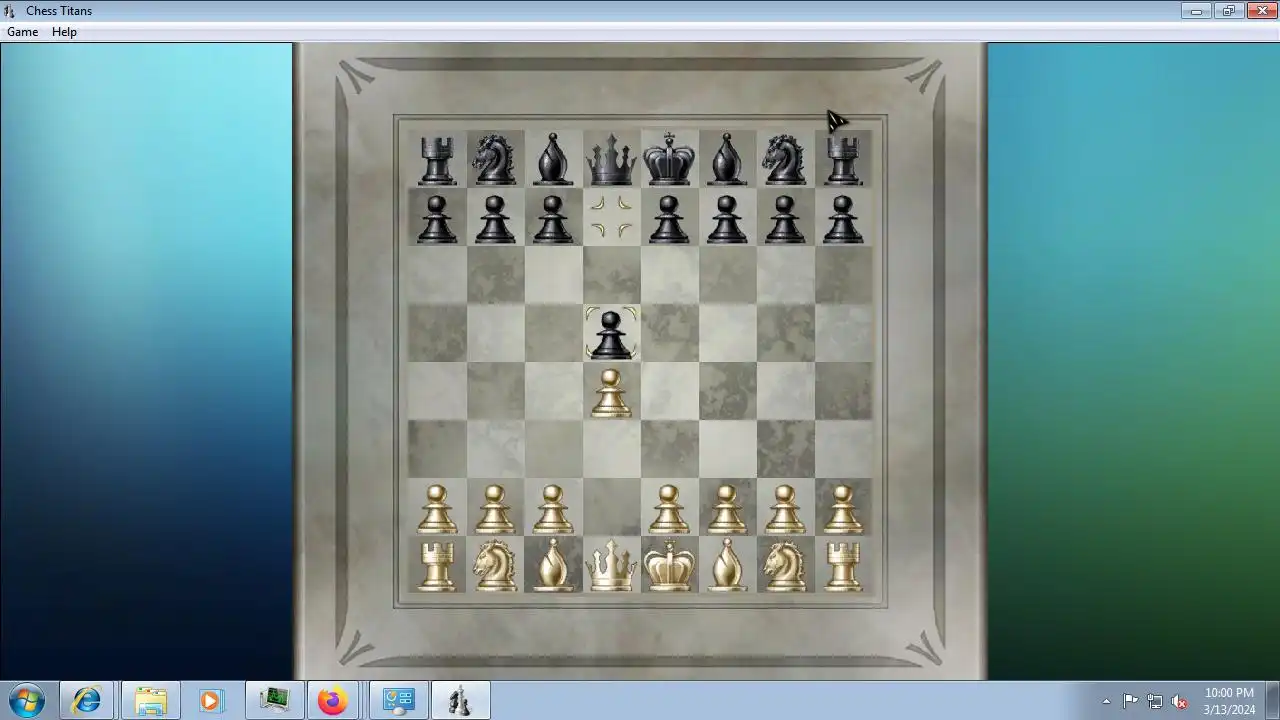Select the white queen on d1
1280x720 pixels.
point(611,566)
